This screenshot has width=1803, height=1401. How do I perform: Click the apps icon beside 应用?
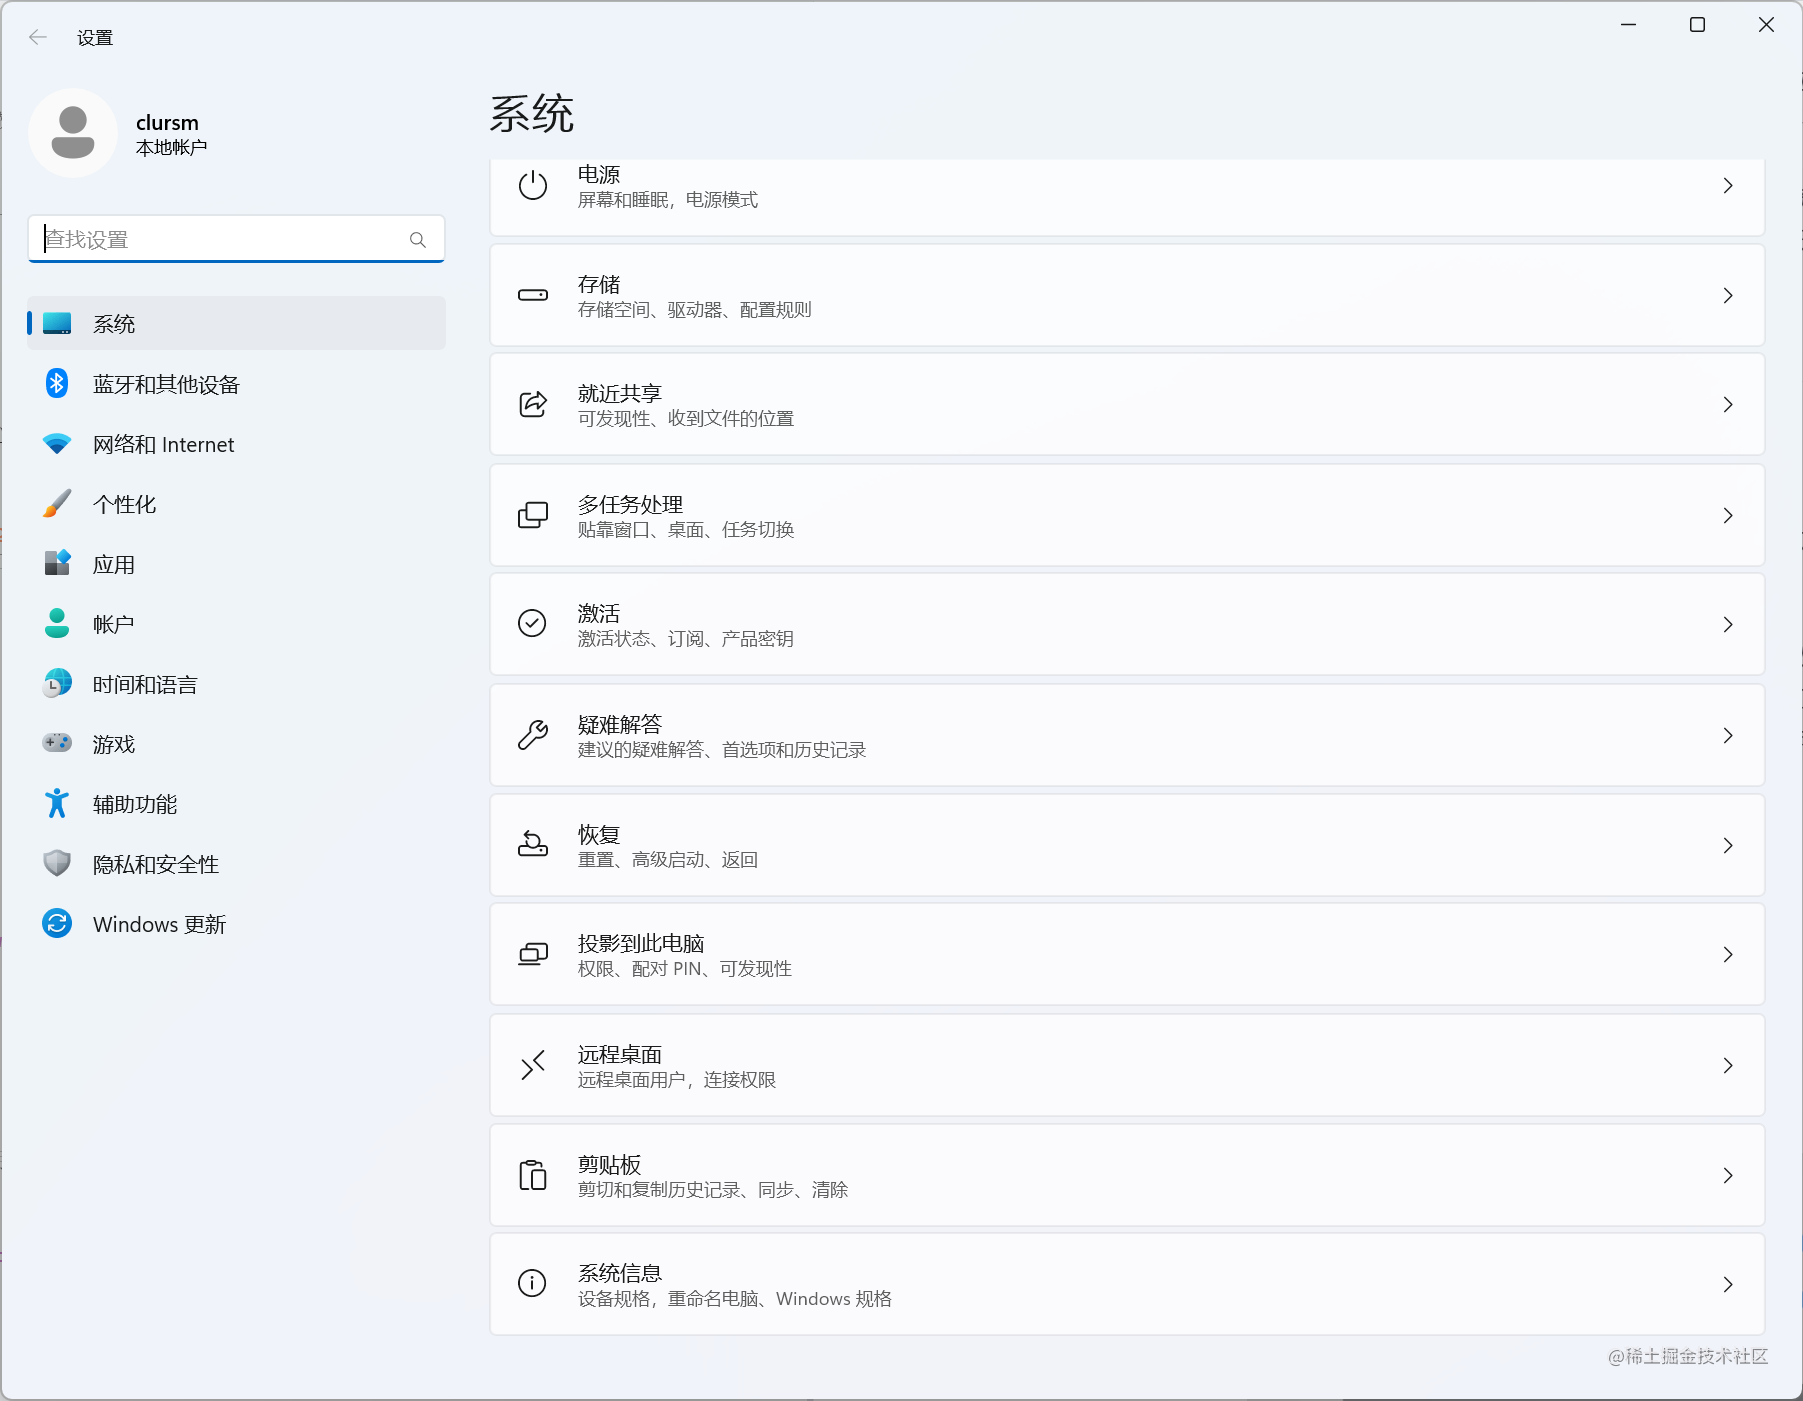(x=57, y=563)
